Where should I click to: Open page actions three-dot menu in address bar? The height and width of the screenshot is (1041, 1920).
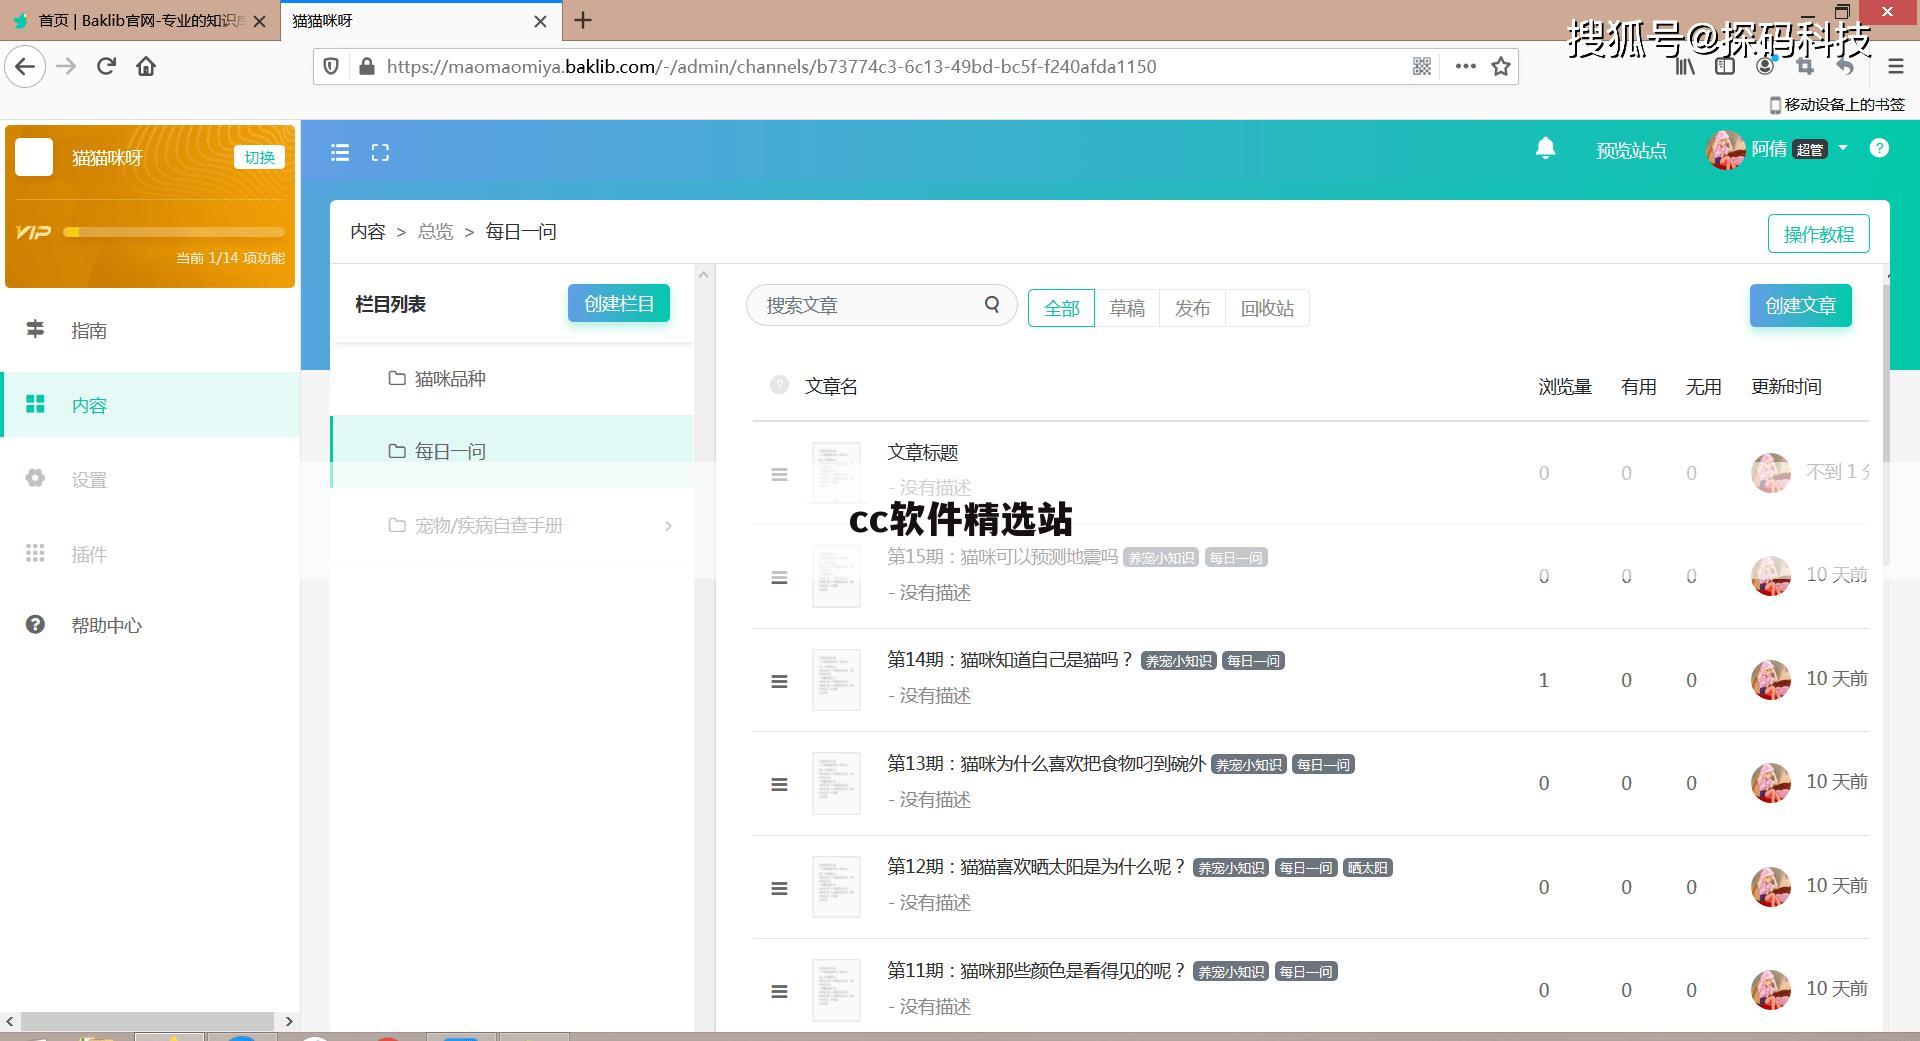click(1465, 67)
